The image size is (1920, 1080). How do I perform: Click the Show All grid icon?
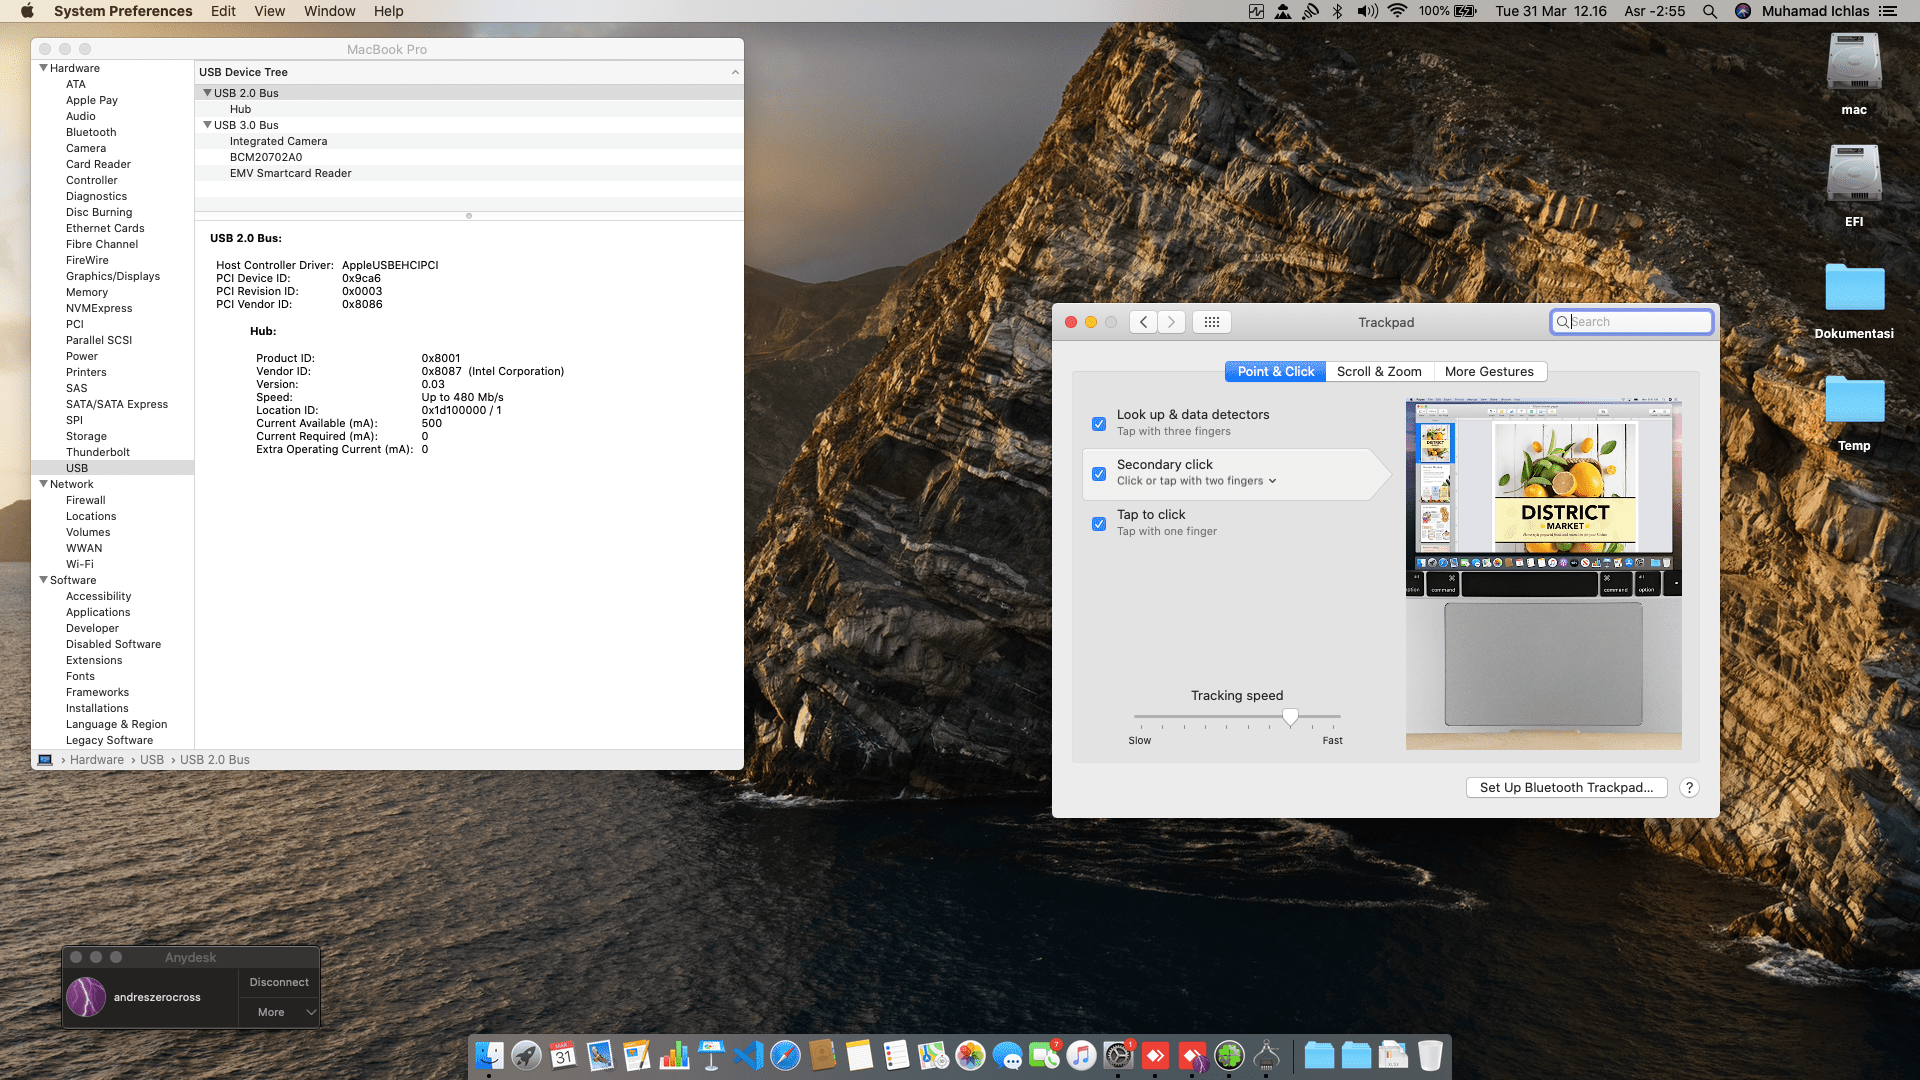point(1211,322)
